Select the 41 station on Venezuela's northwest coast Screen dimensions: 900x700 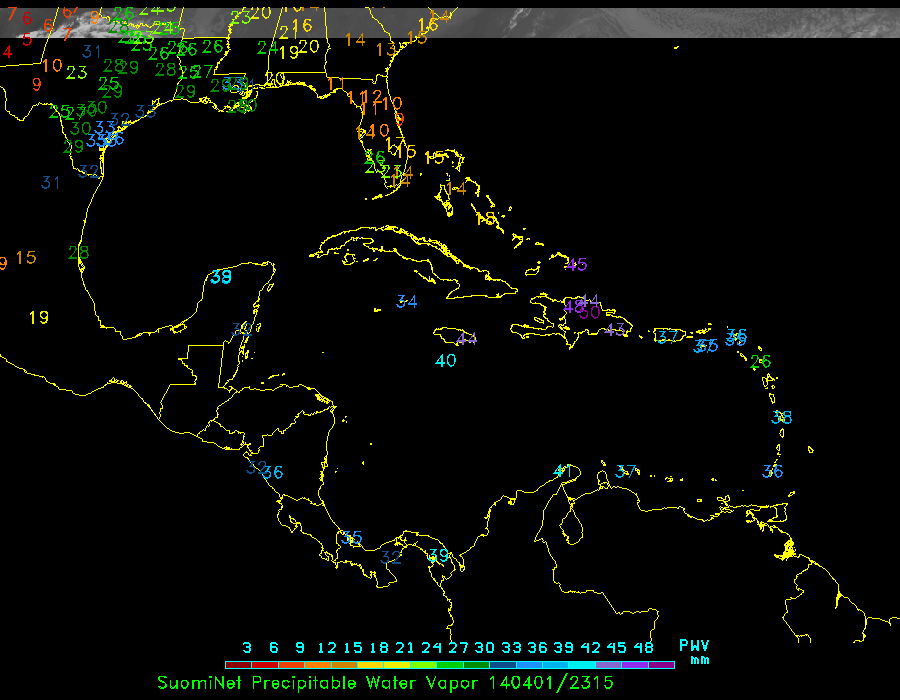564,470
